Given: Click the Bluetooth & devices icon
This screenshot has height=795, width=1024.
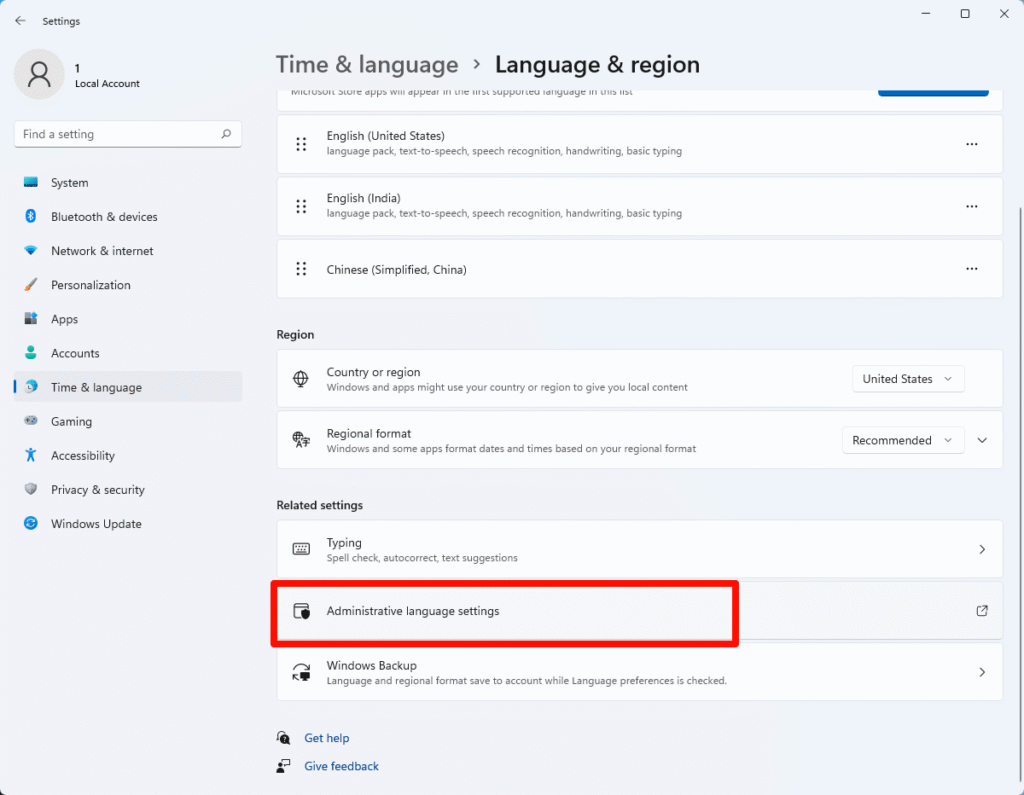Looking at the screenshot, I should (x=31, y=217).
